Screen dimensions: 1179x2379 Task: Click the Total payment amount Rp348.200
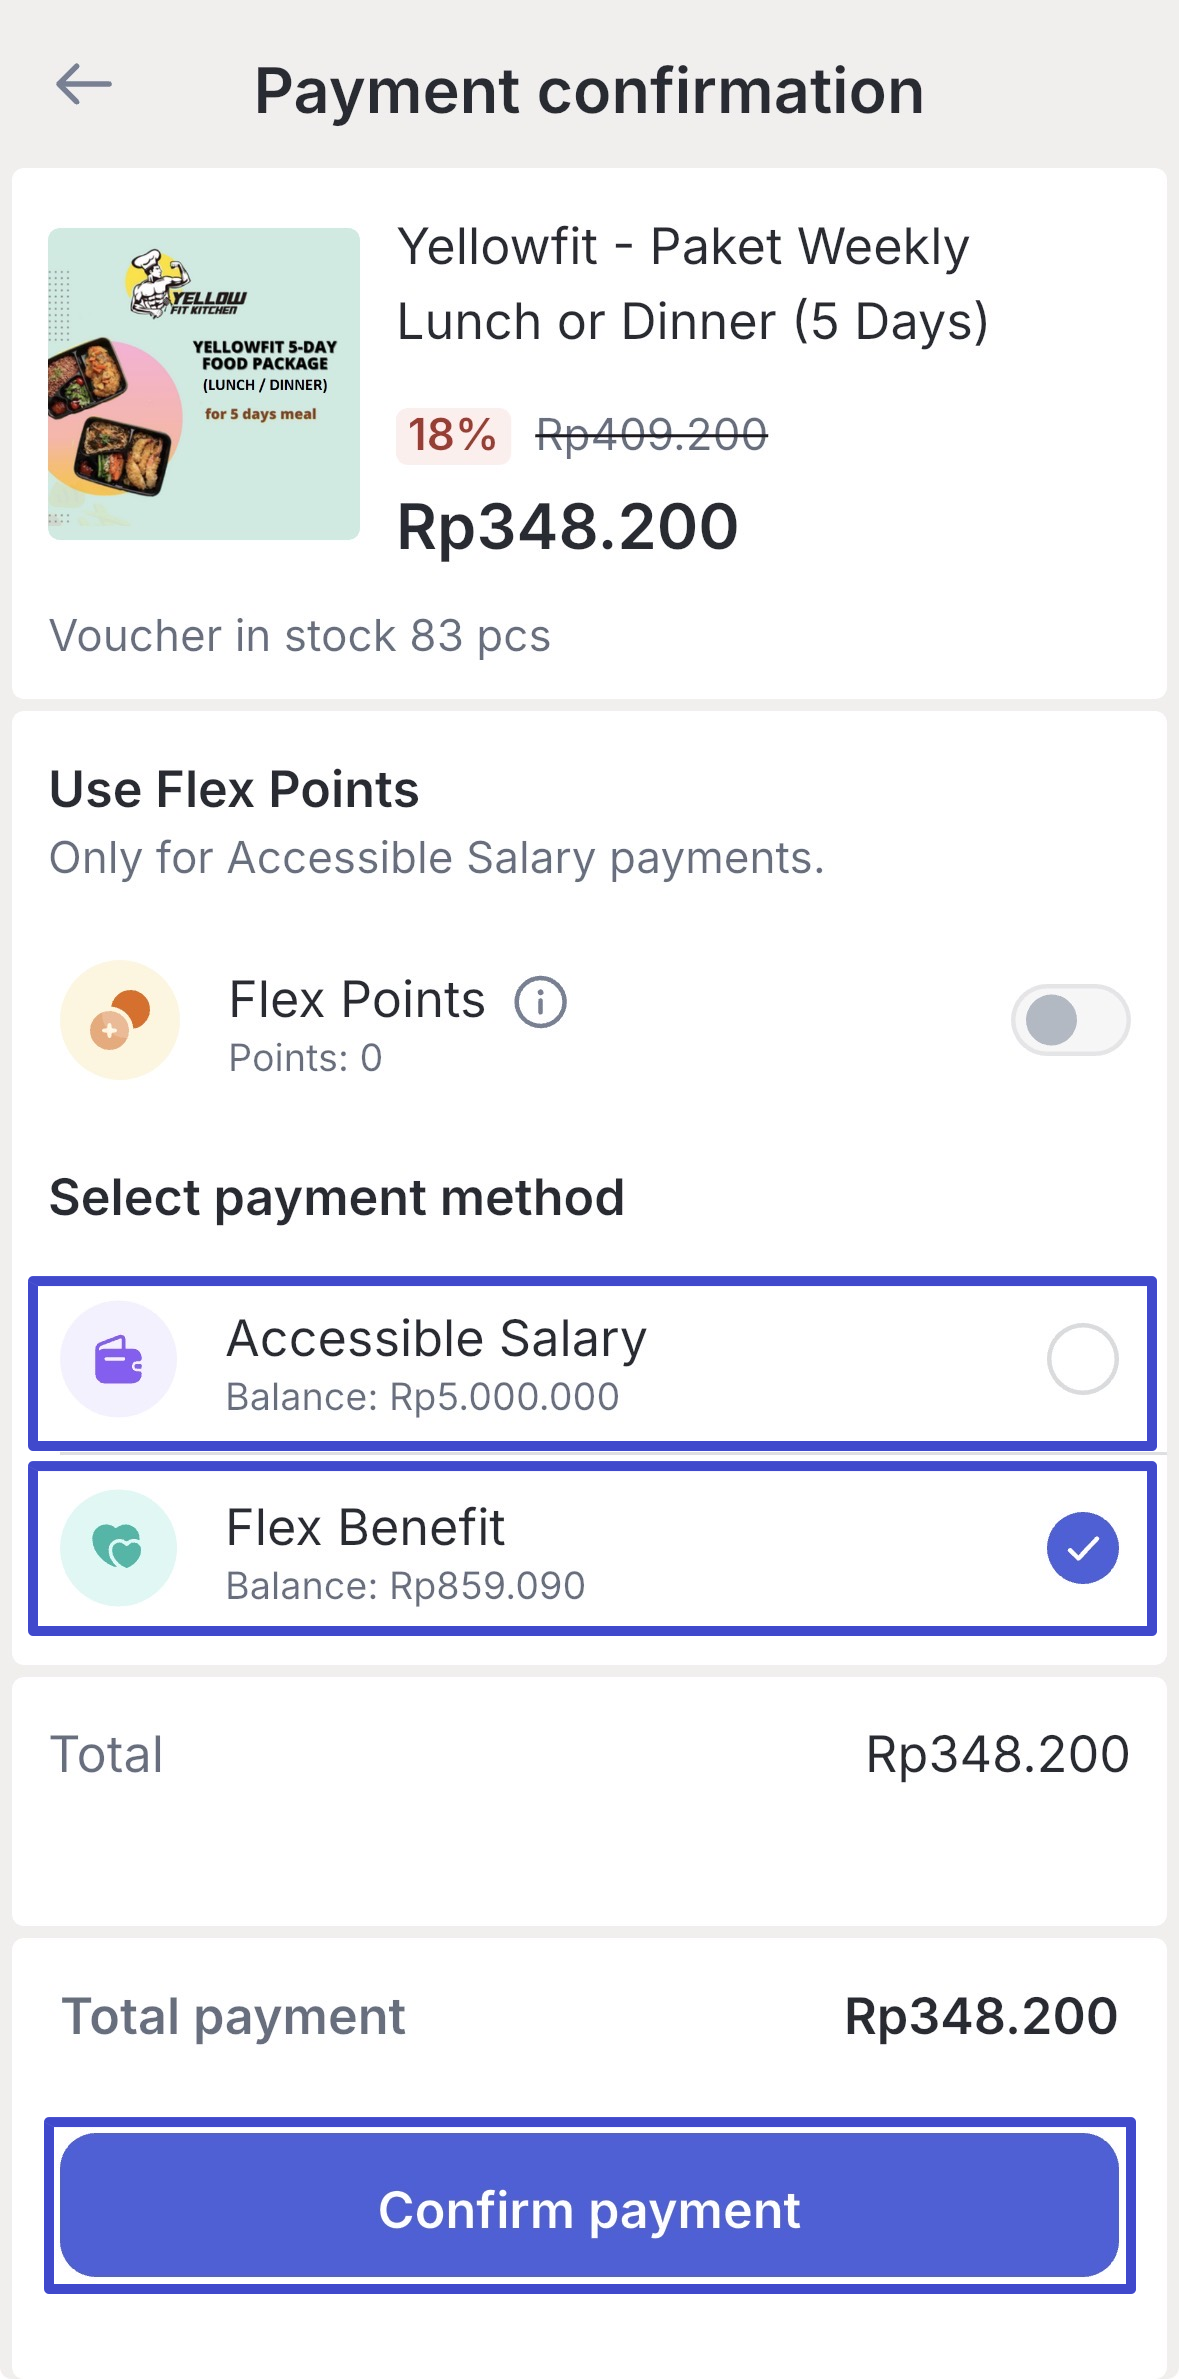(x=980, y=2016)
